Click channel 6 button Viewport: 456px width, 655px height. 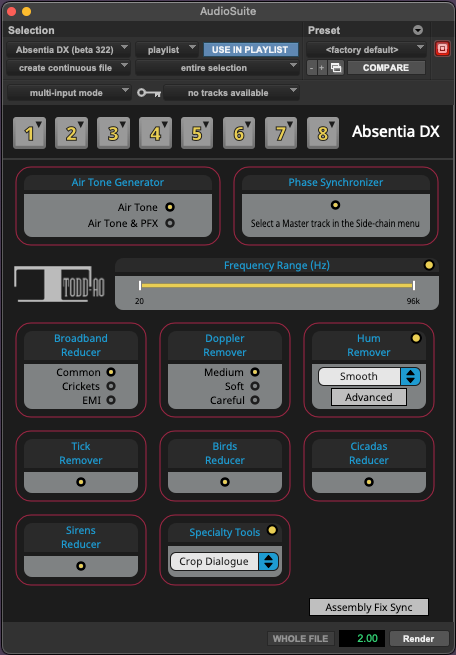pyautogui.click(x=239, y=133)
